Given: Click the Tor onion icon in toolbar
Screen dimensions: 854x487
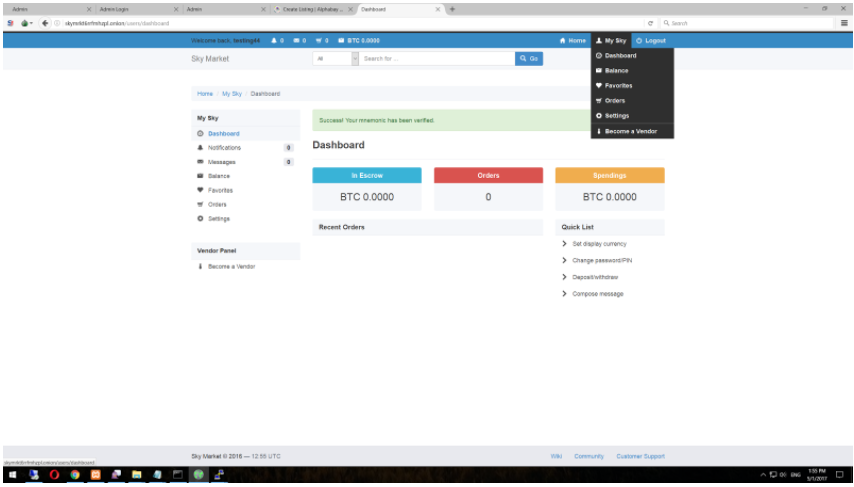Looking at the screenshot, I should pos(25,23).
